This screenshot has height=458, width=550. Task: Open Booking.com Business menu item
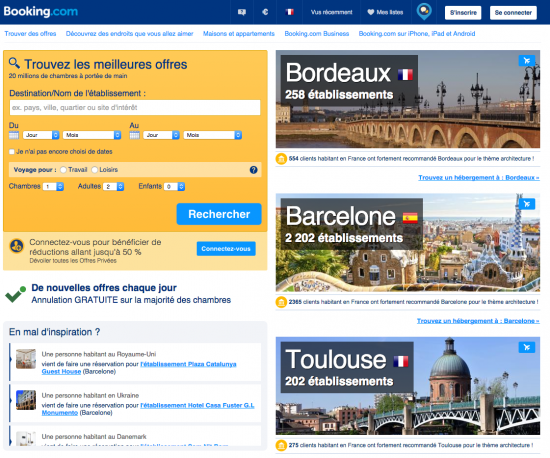point(316,34)
